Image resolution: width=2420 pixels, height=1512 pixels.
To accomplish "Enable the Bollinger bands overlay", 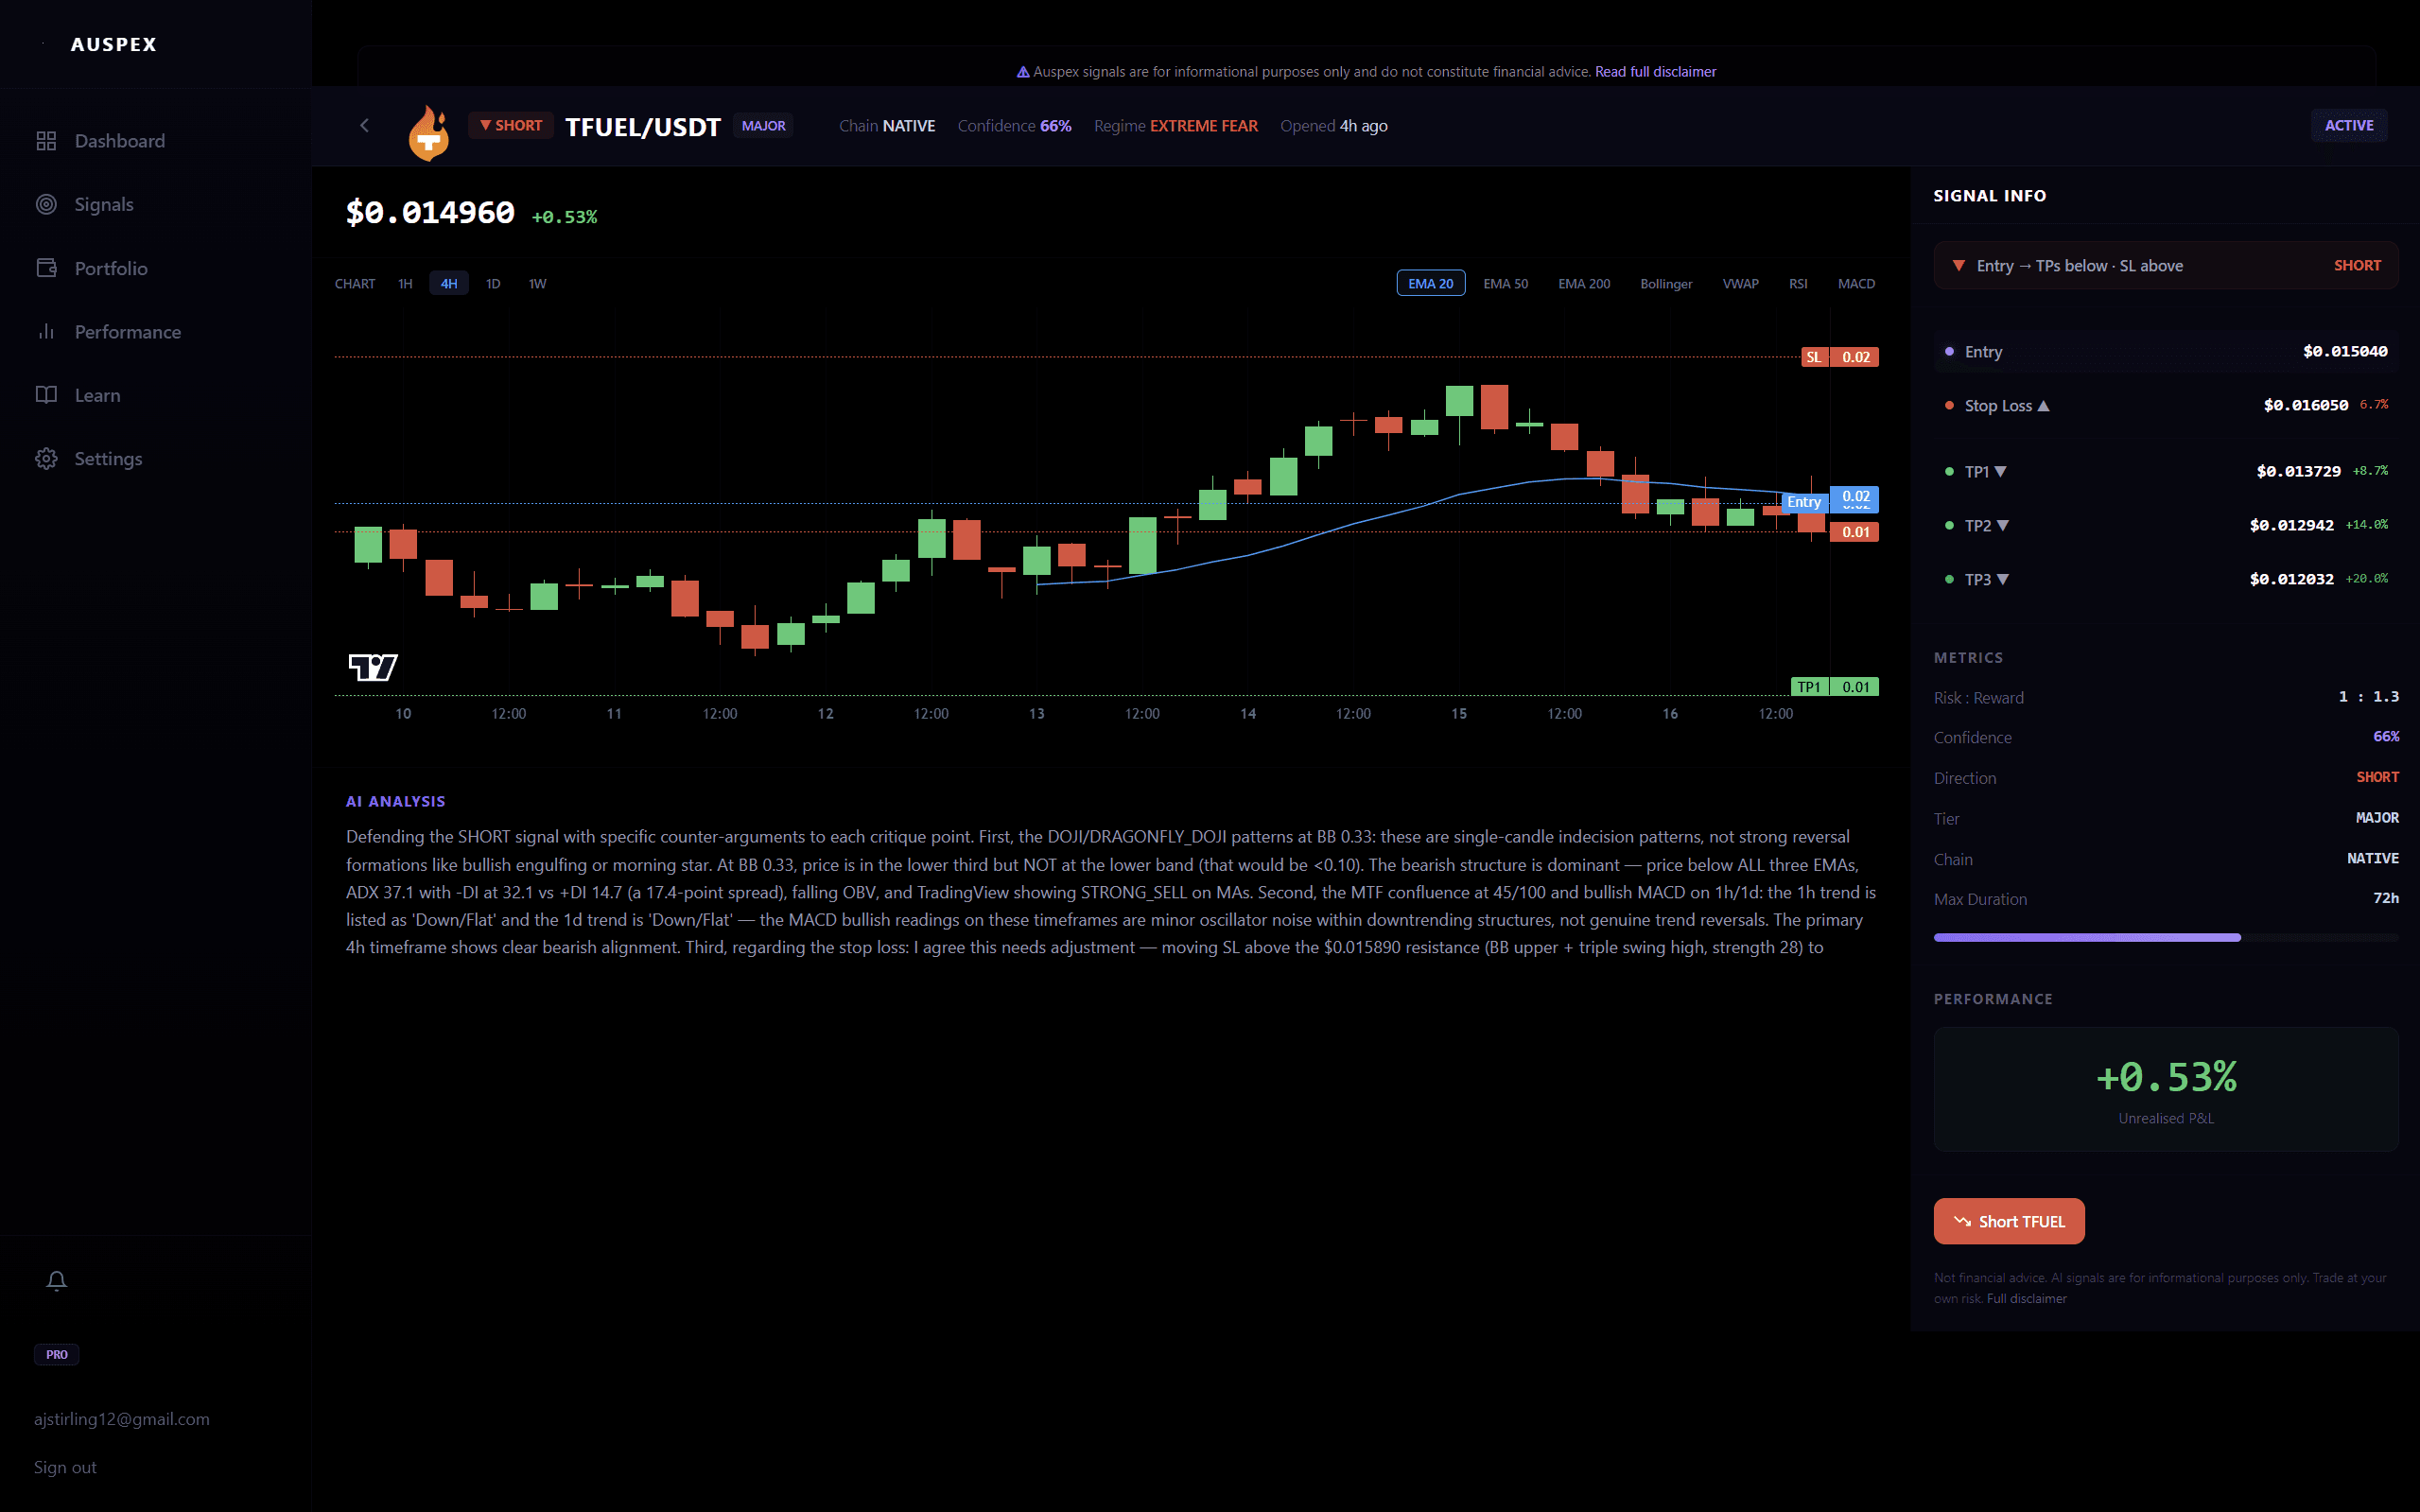I will 1666,283.
